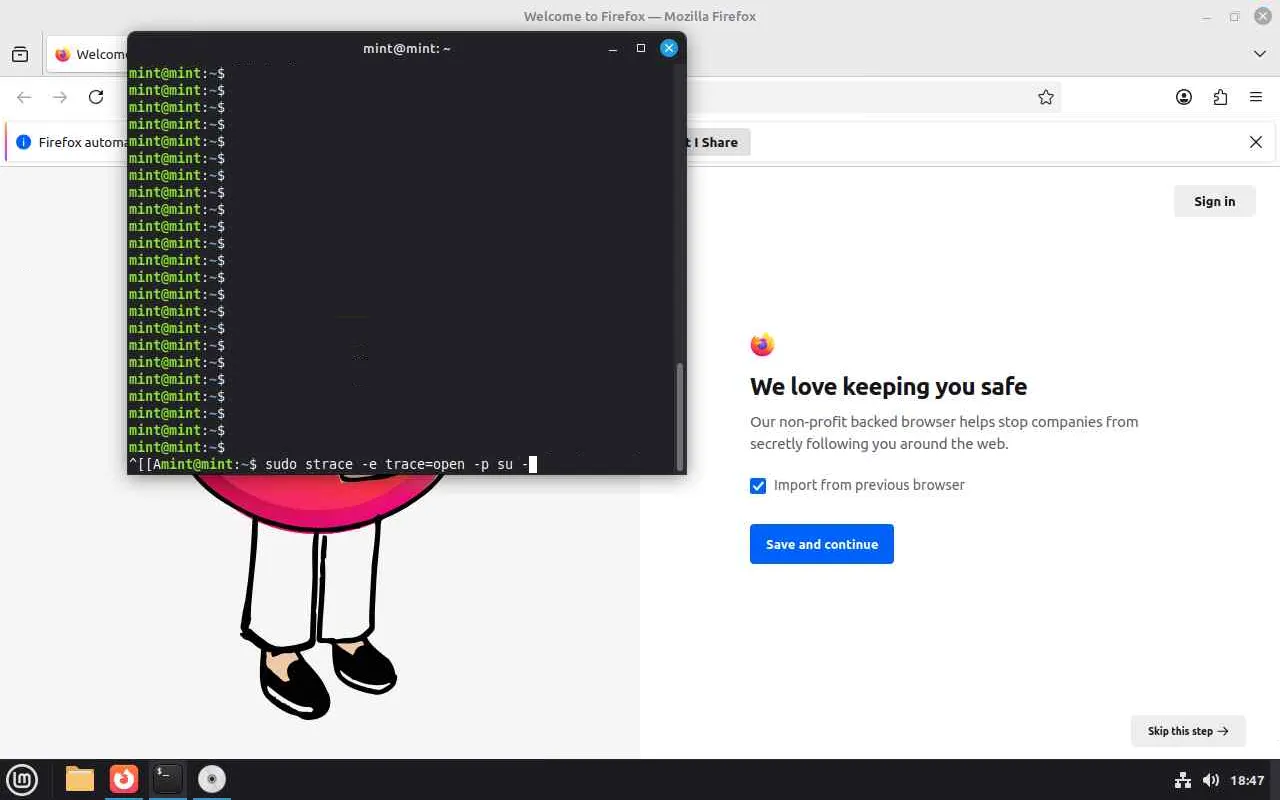
Task: Maximize the terminal window
Action: (641, 48)
